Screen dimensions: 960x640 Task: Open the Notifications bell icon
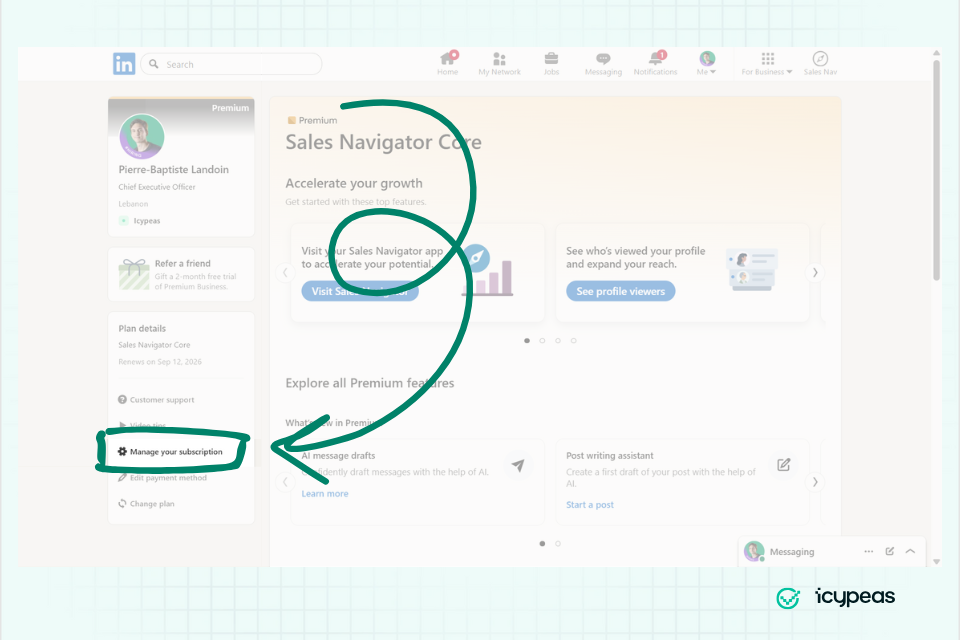pos(655,63)
